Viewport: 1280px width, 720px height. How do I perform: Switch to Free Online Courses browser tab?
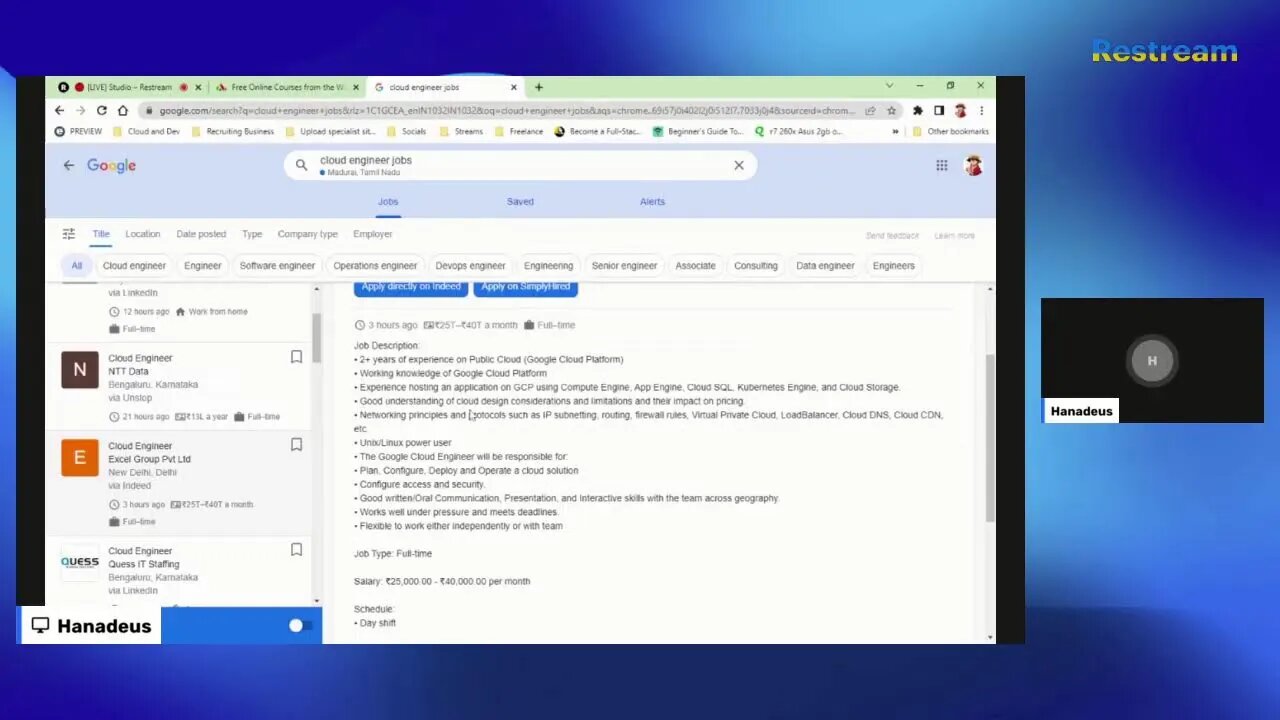point(288,87)
